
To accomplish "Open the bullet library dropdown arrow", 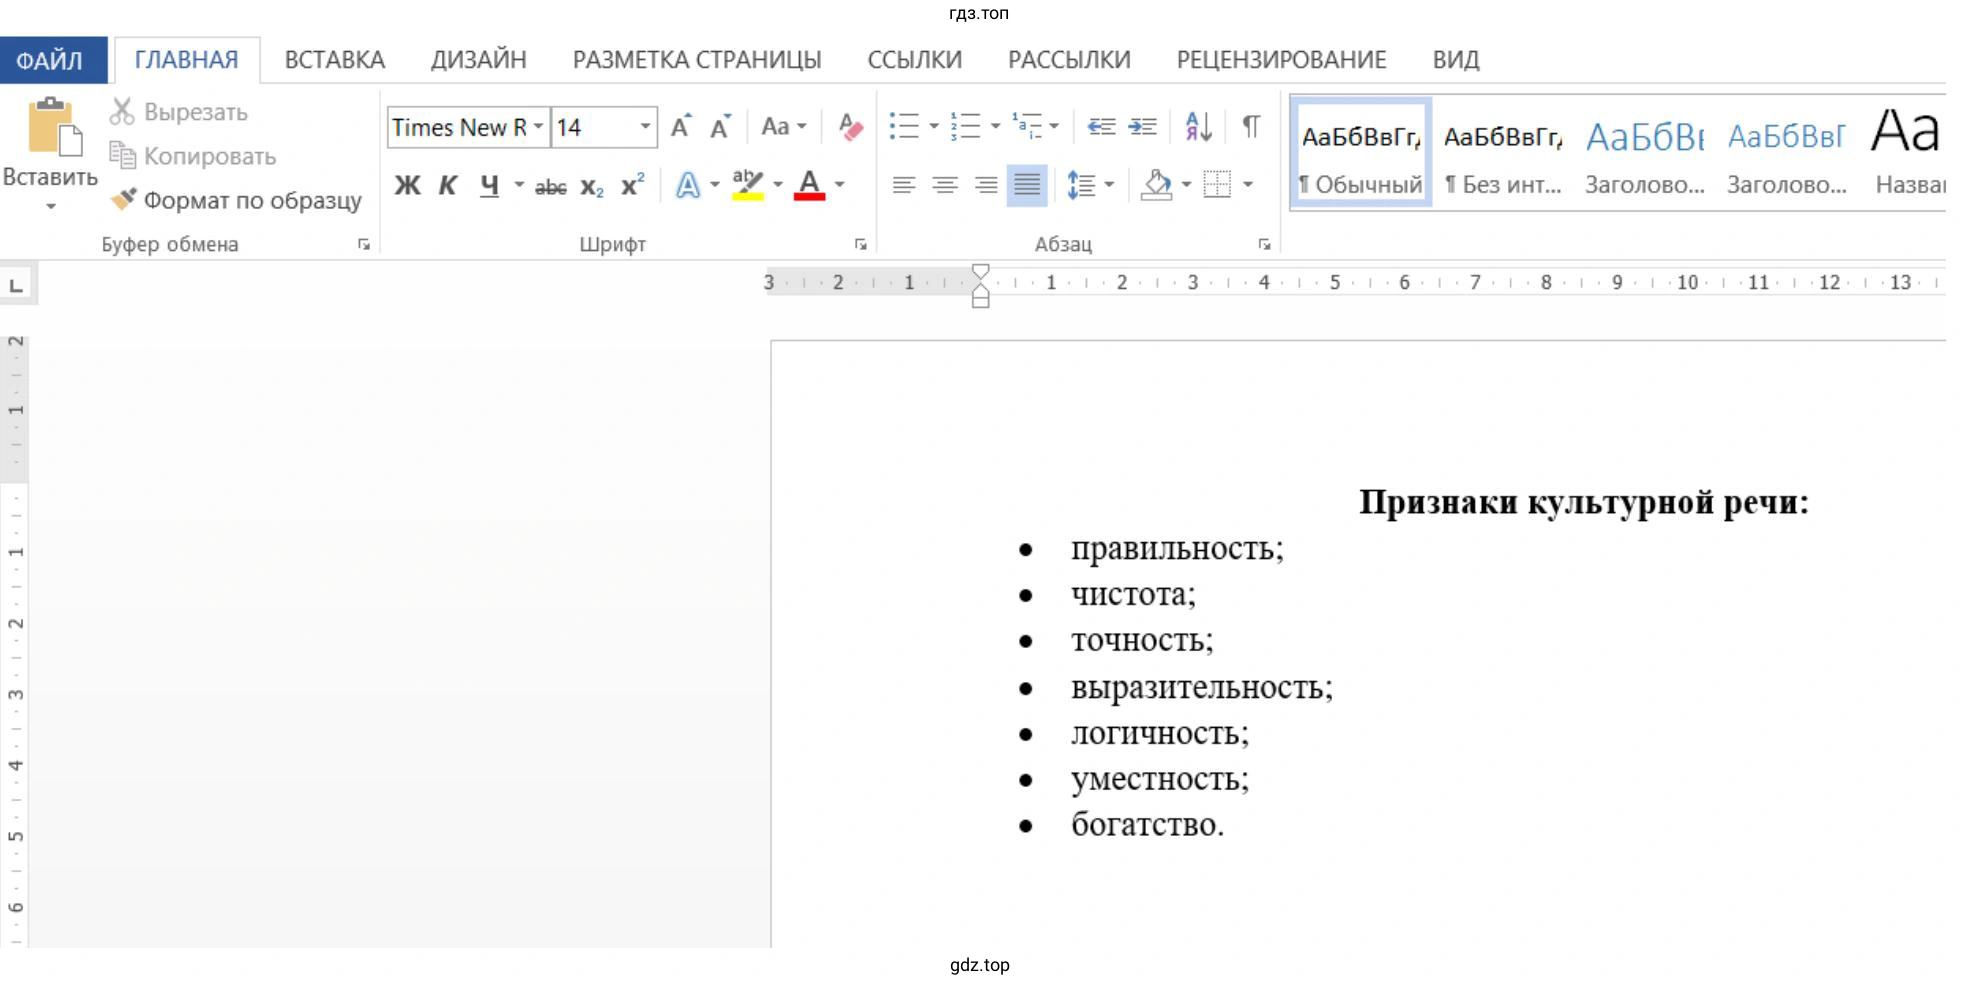I will [x=933, y=126].
